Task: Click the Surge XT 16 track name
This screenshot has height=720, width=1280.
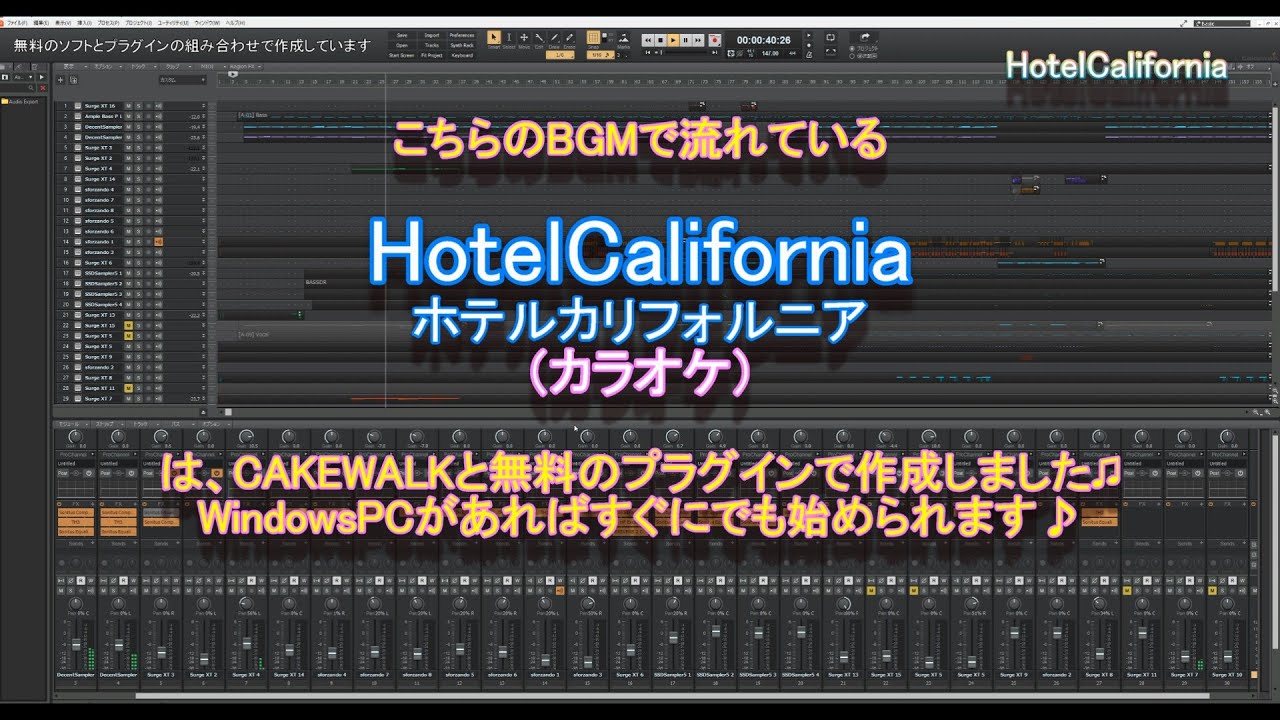Action: tap(100, 106)
